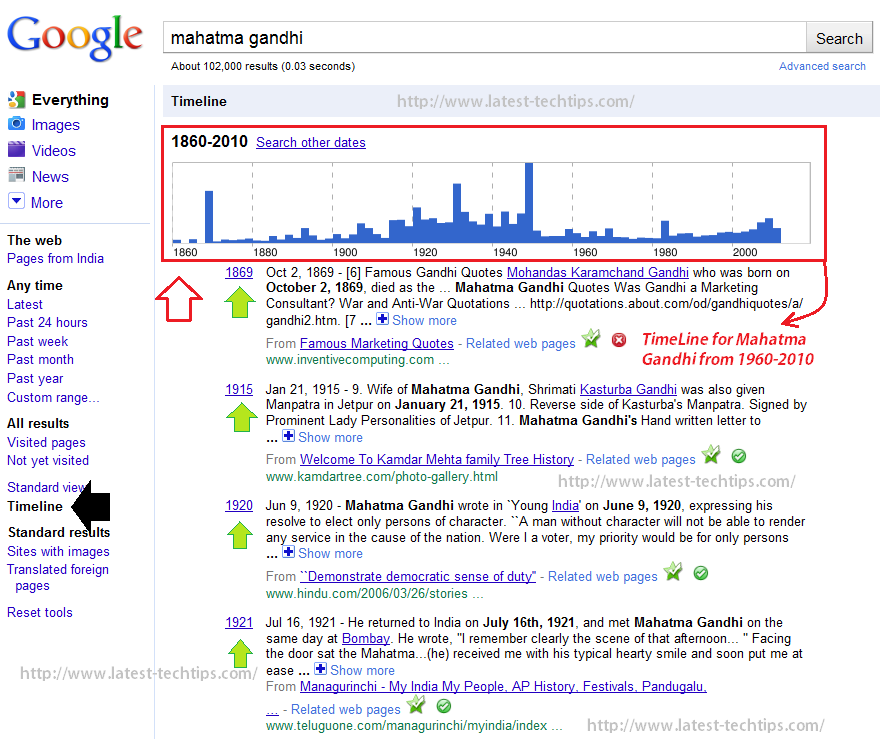880x739 pixels.
Task: Switch to Standard view
Action: (x=46, y=487)
